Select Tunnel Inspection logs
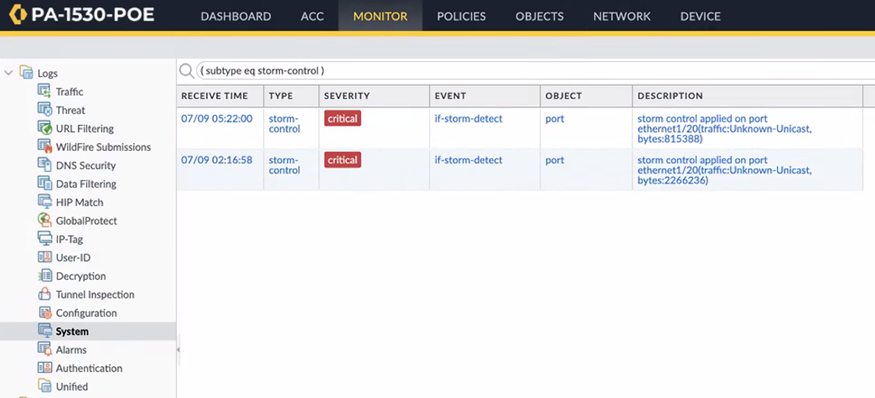The height and width of the screenshot is (398, 875). tap(95, 294)
